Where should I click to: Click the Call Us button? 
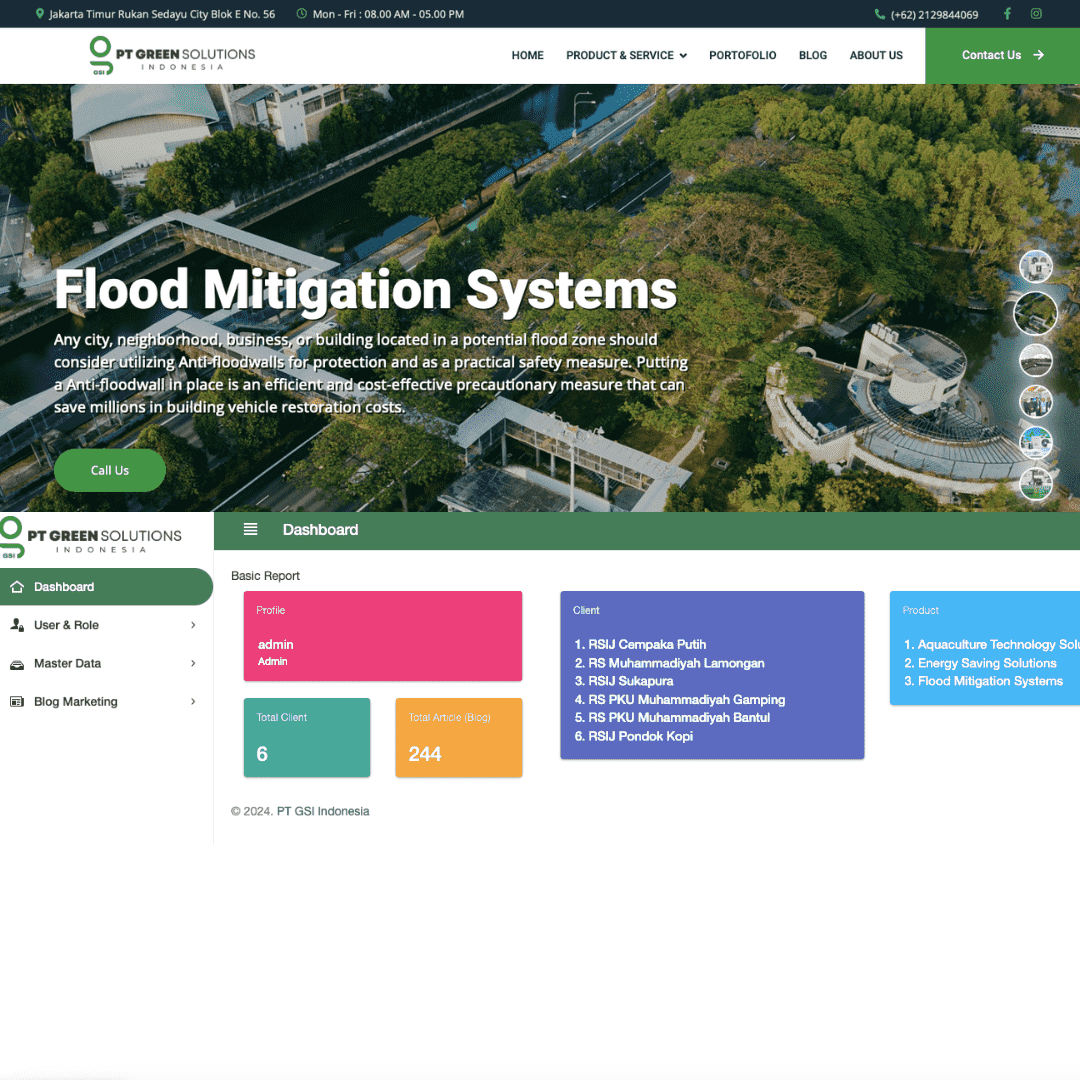pos(110,470)
